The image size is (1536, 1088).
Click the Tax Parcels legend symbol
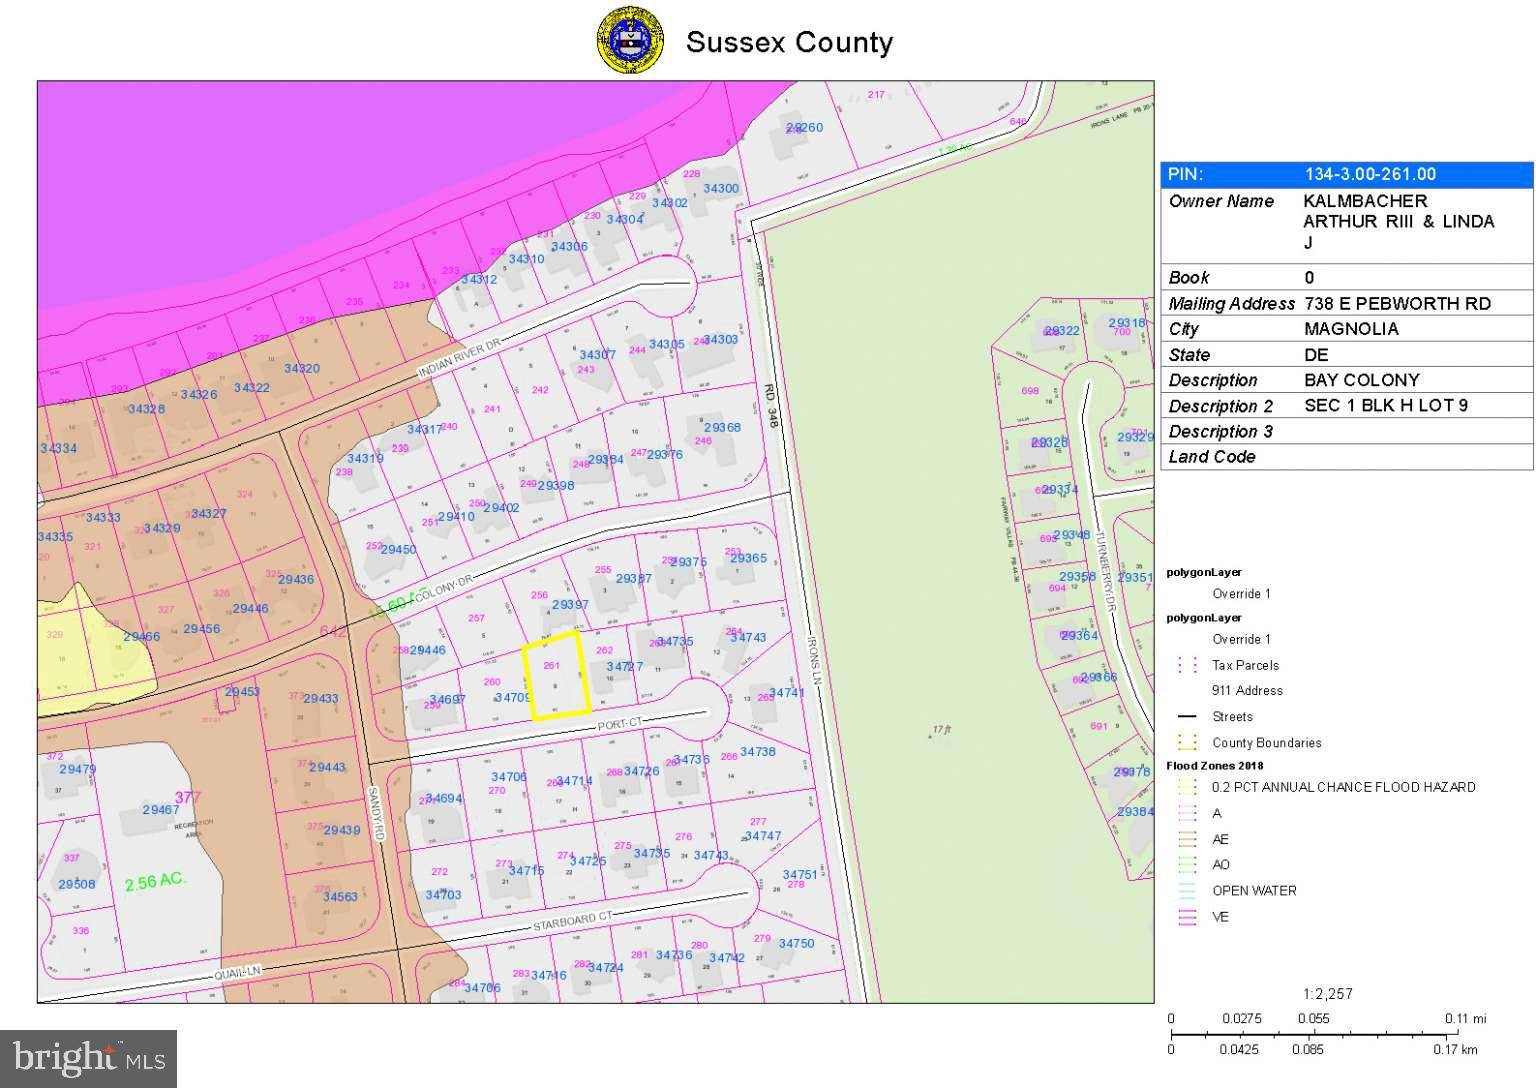click(x=1187, y=665)
